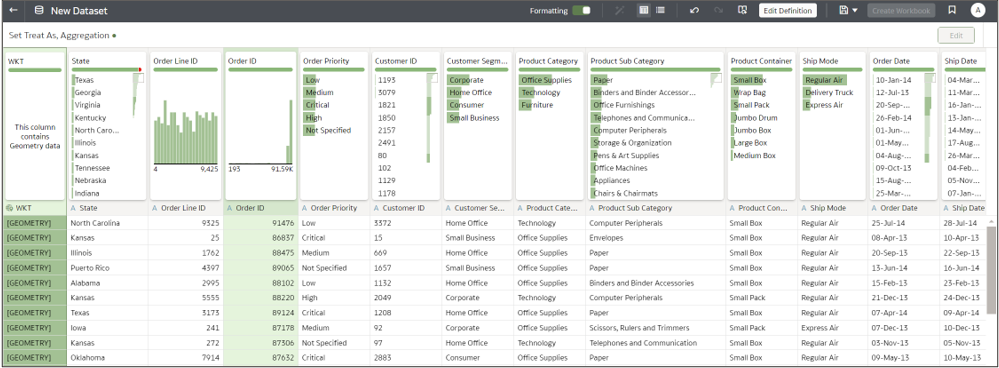
Task: Click the magic wand quality insights icon
Action: (x=620, y=10)
